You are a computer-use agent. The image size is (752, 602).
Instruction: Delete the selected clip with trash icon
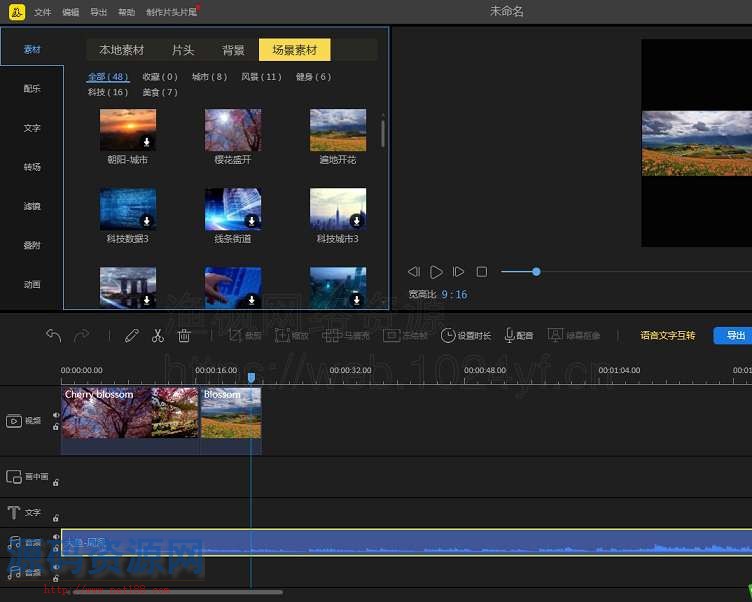[x=184, y=335]
